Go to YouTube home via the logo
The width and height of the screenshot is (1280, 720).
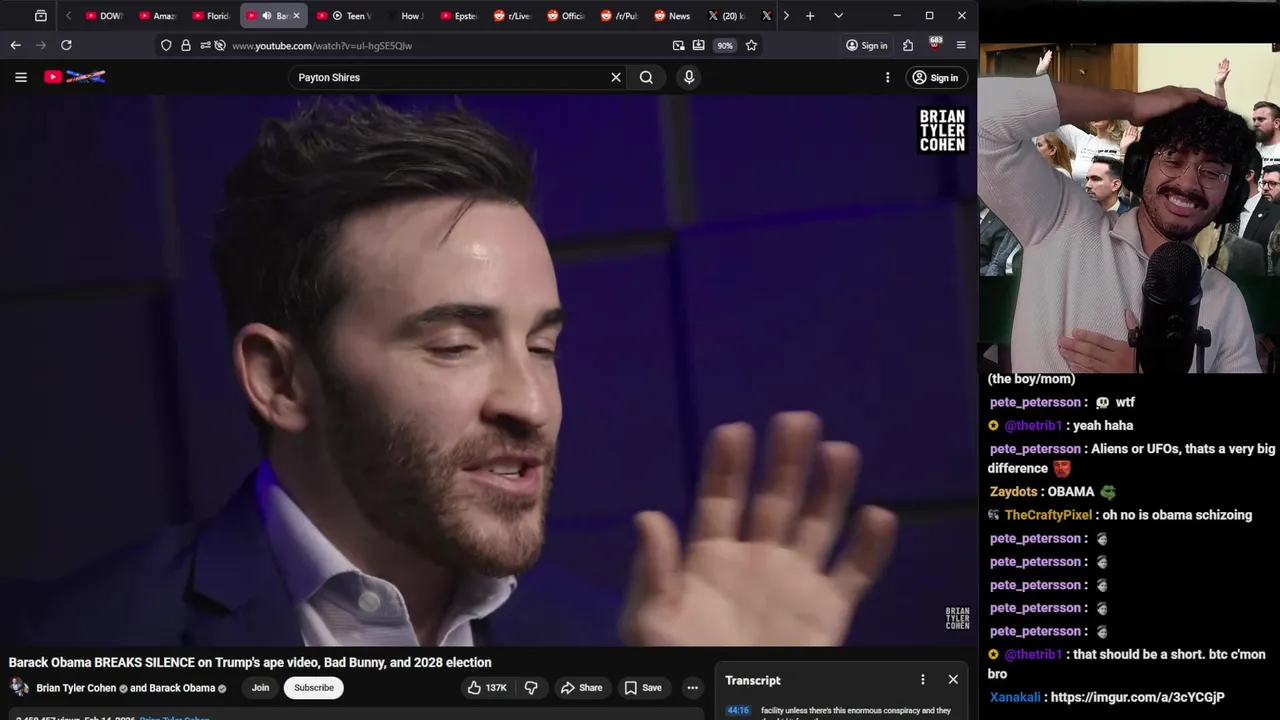[x=75, y=77]
